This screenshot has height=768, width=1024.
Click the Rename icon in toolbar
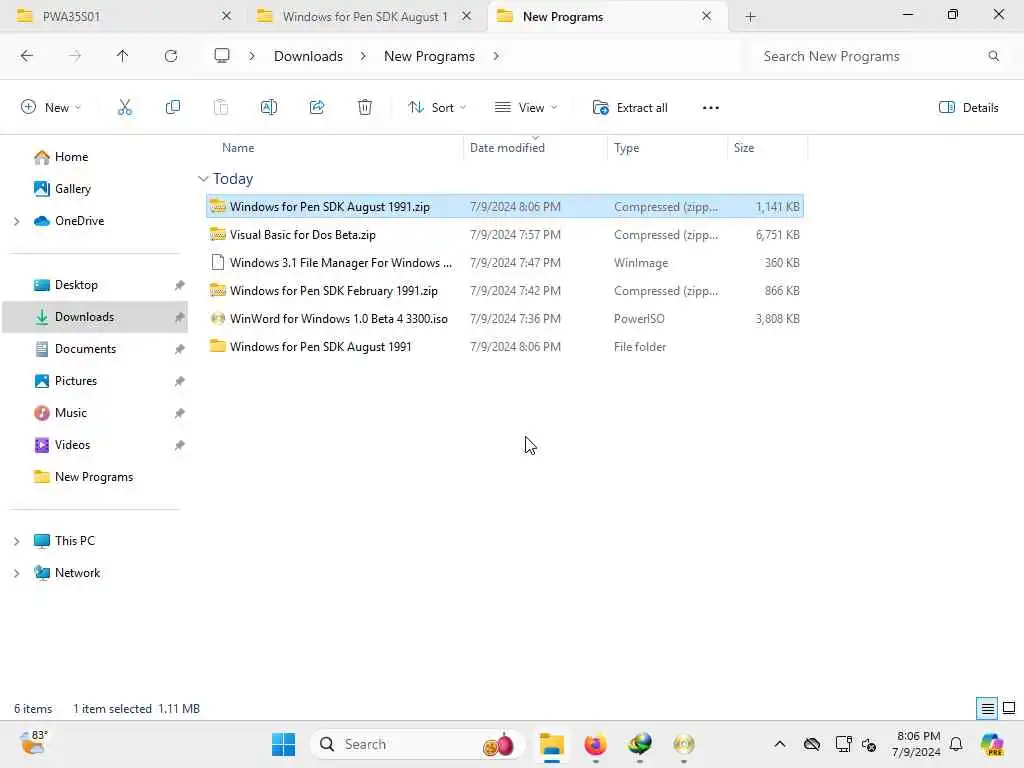click(268, 108)
